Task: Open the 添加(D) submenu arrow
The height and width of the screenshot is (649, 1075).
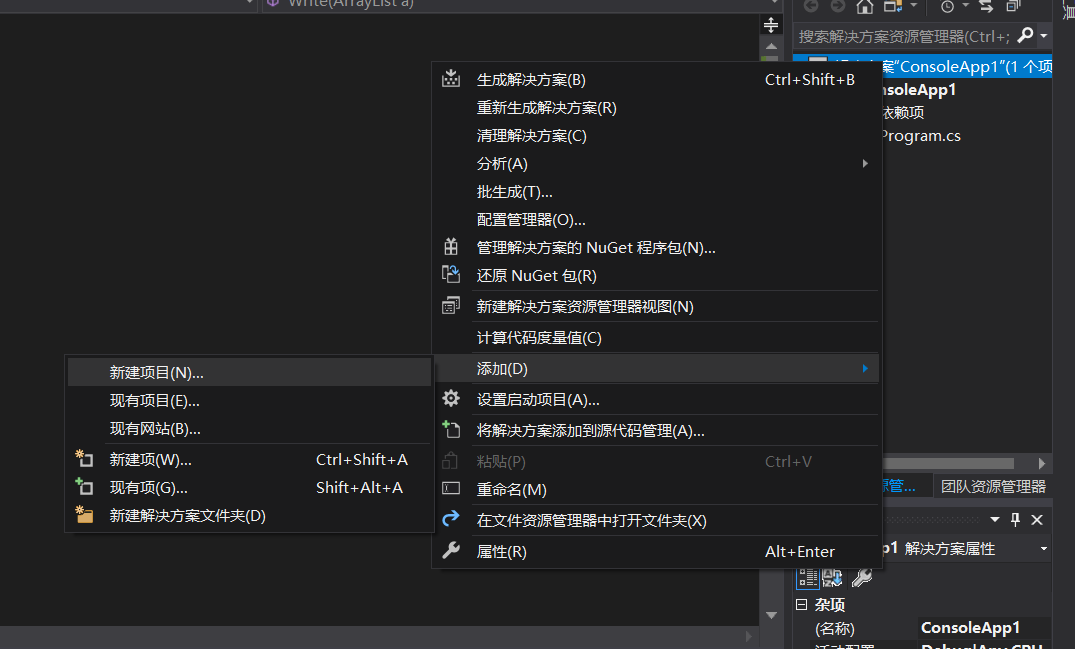Action: point(865,368)
